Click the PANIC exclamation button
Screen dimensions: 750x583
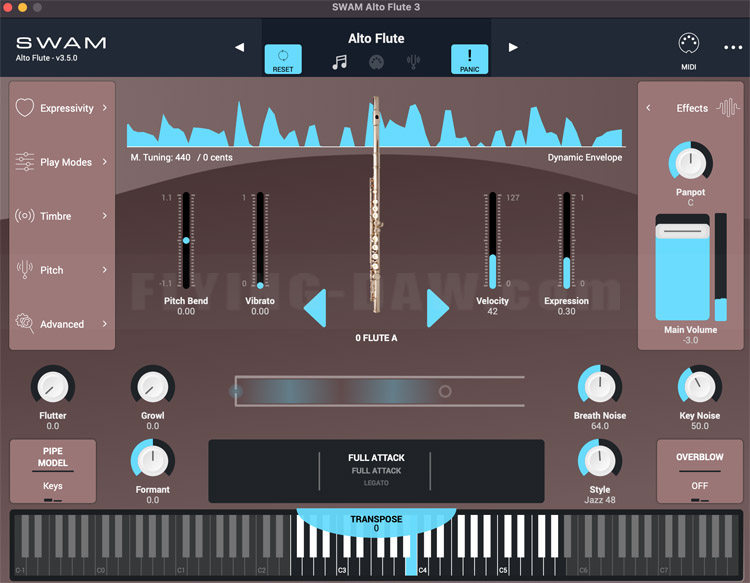469,59
